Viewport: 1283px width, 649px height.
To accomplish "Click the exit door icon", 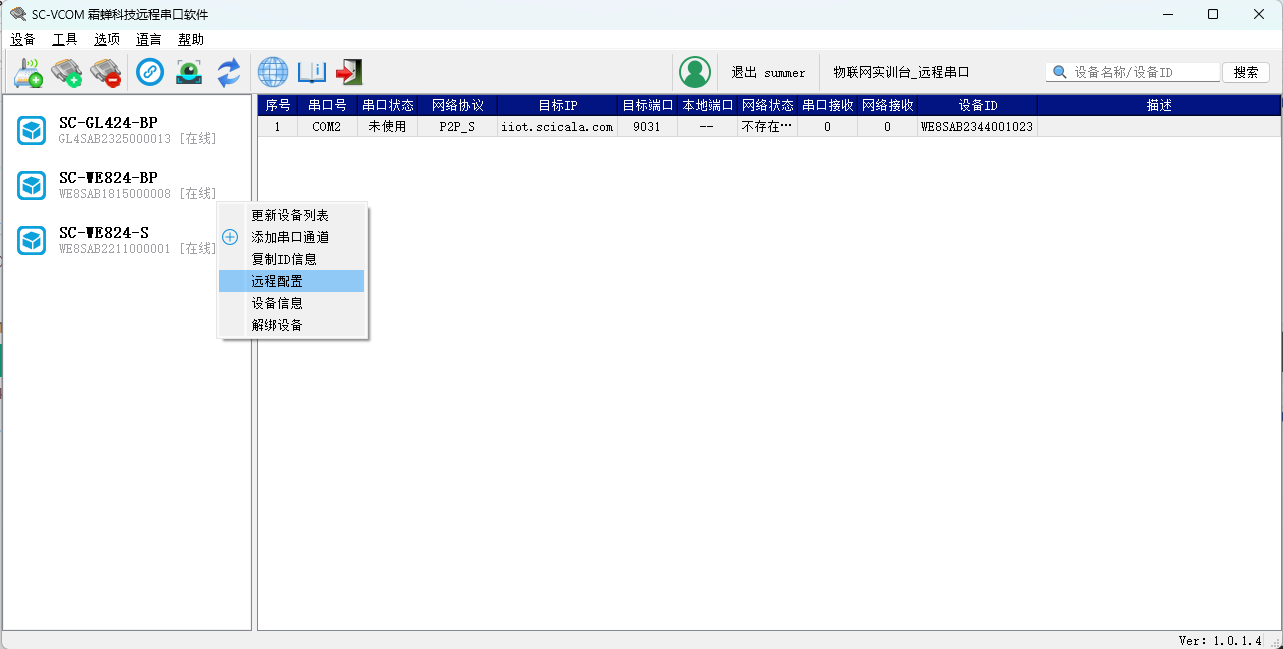I will 349,72.
